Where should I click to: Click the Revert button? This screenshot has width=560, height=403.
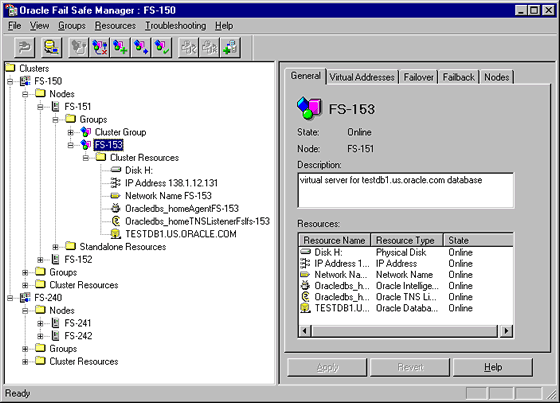[x=410, y=367]
